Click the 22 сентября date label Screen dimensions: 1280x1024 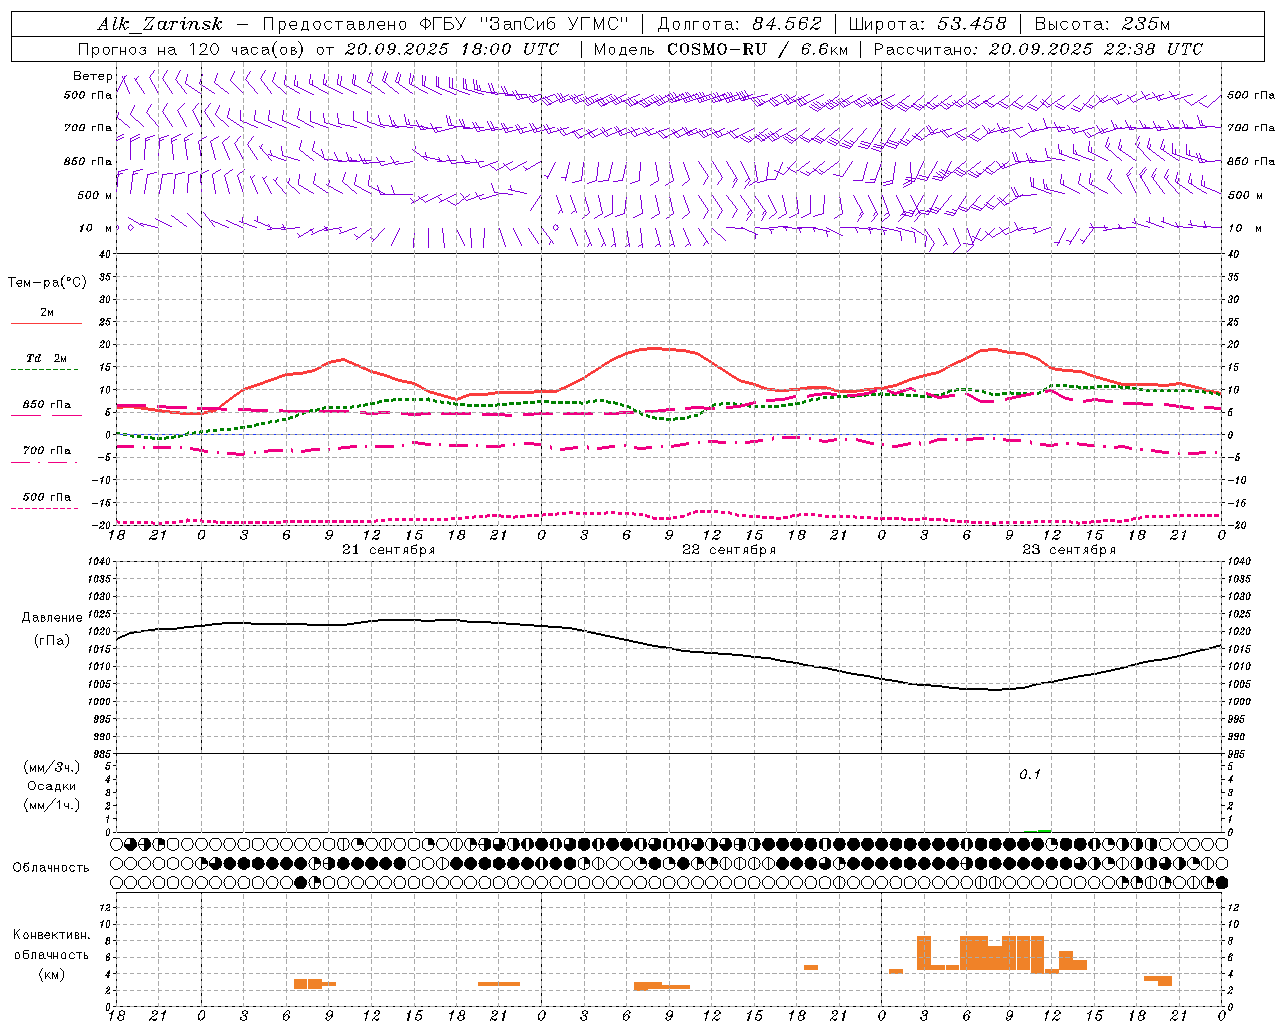click(729, 550)
